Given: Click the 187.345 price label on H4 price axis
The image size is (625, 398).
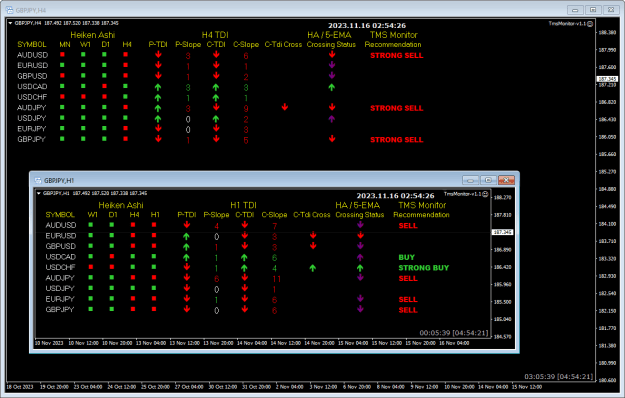Looking at the screenshot, I should pos(607,79).
